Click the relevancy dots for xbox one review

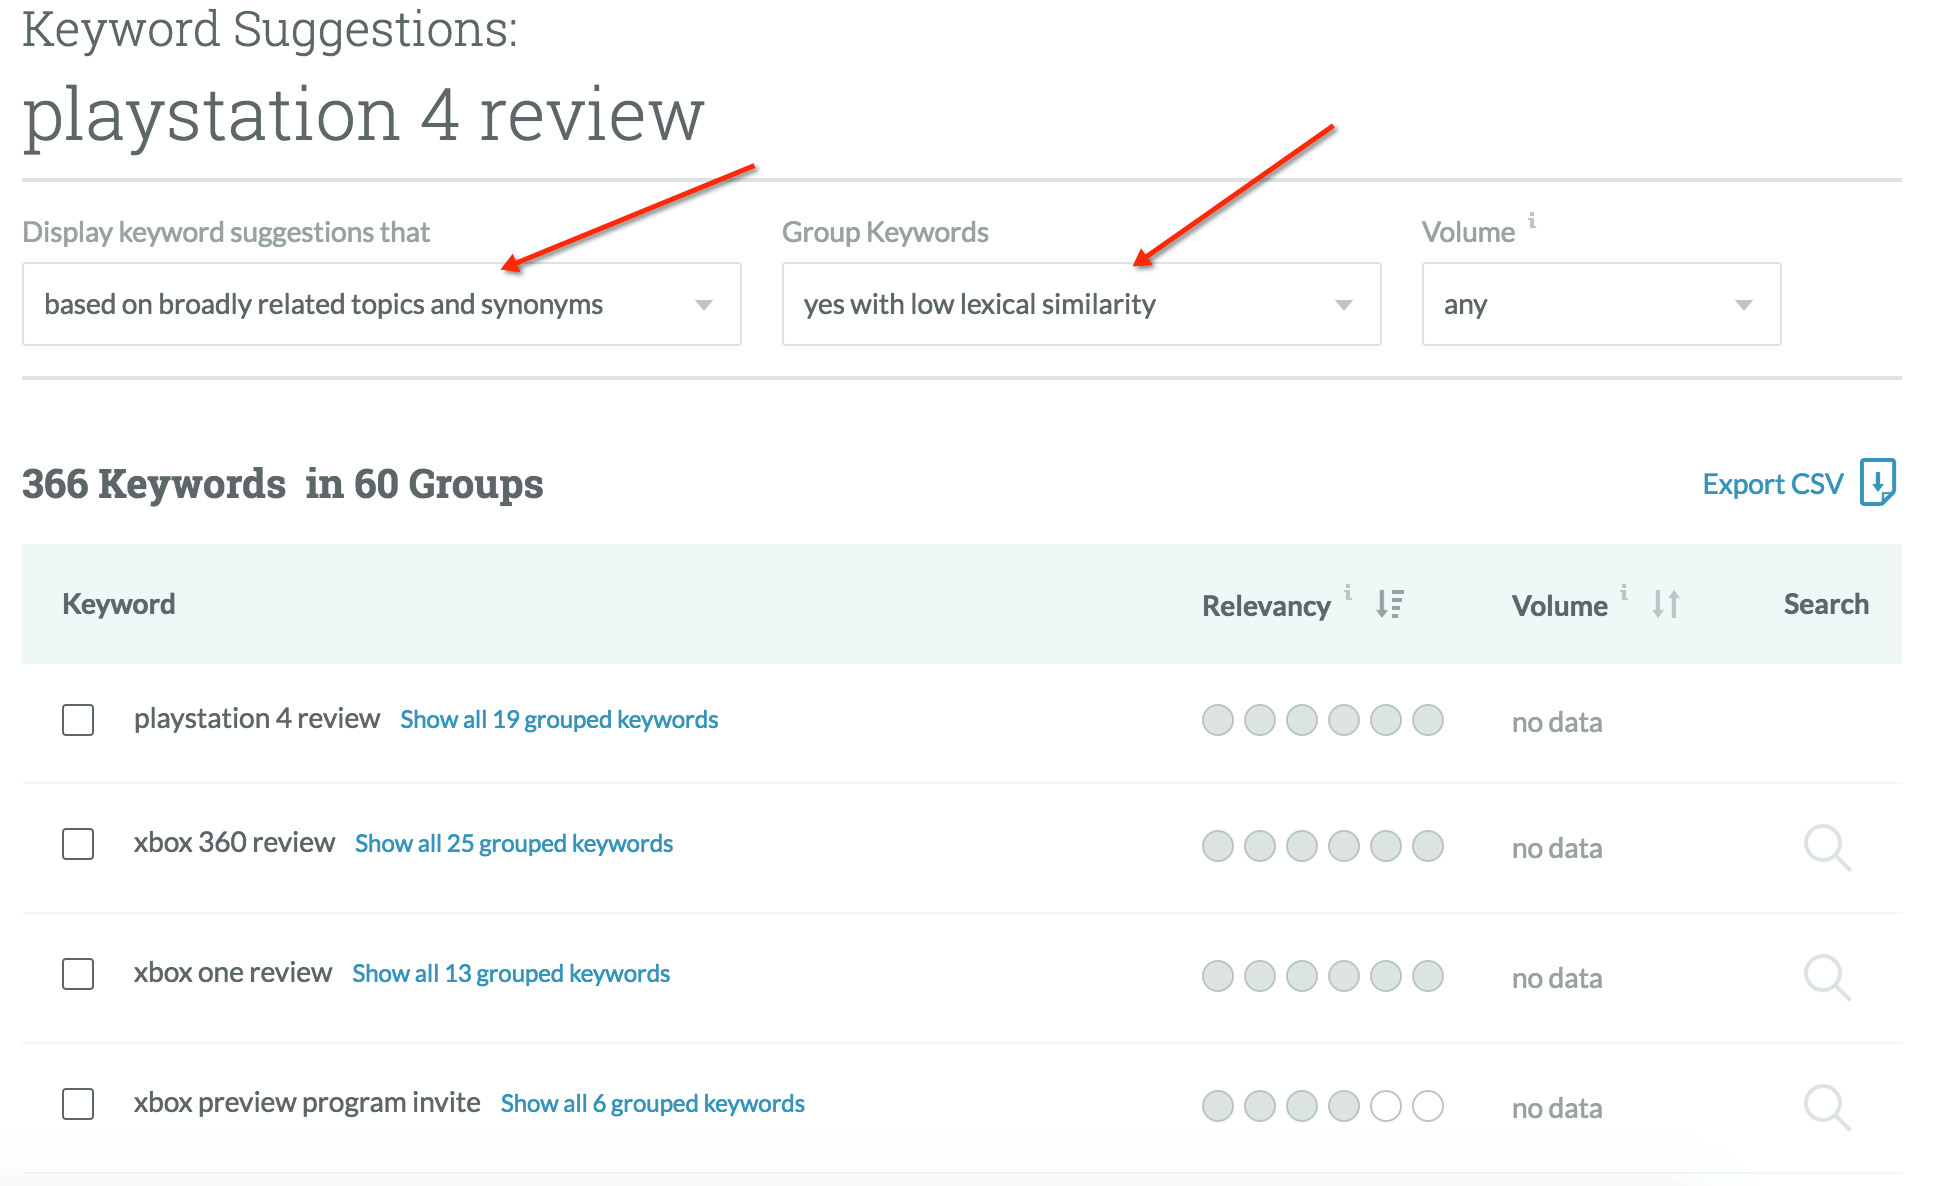(x=1322, y=976)
